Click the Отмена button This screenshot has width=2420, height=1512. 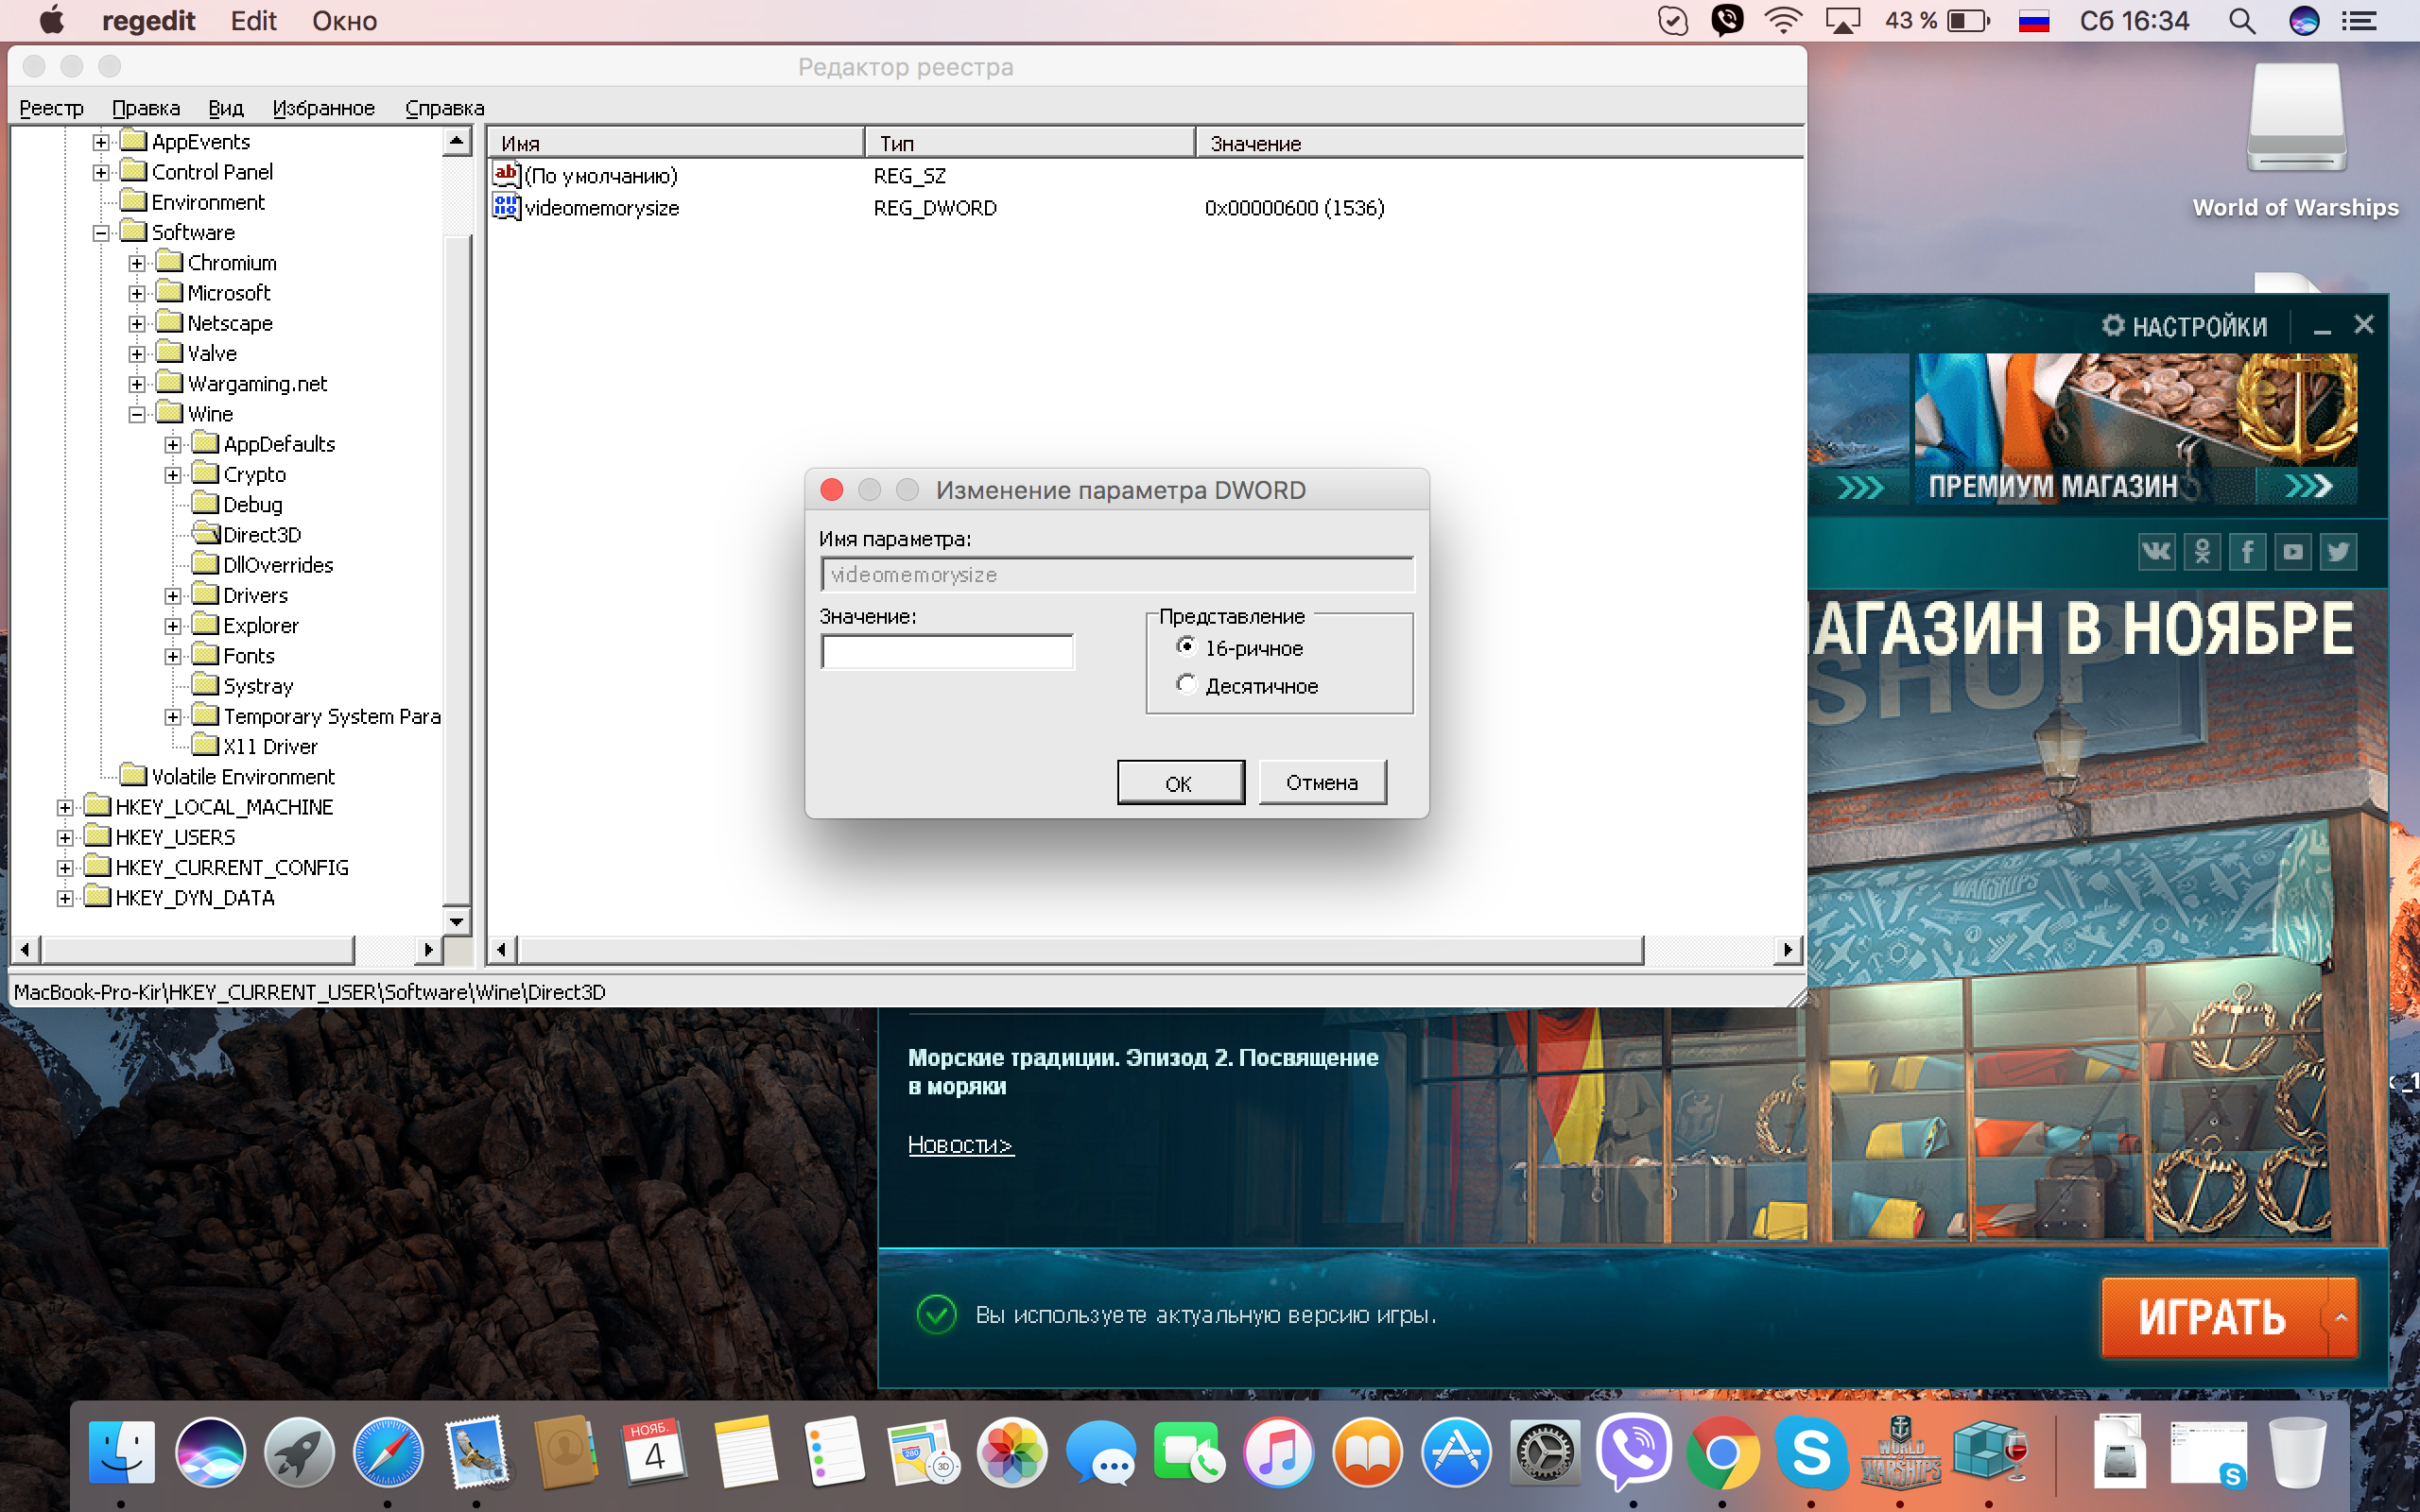[1322, 783]
